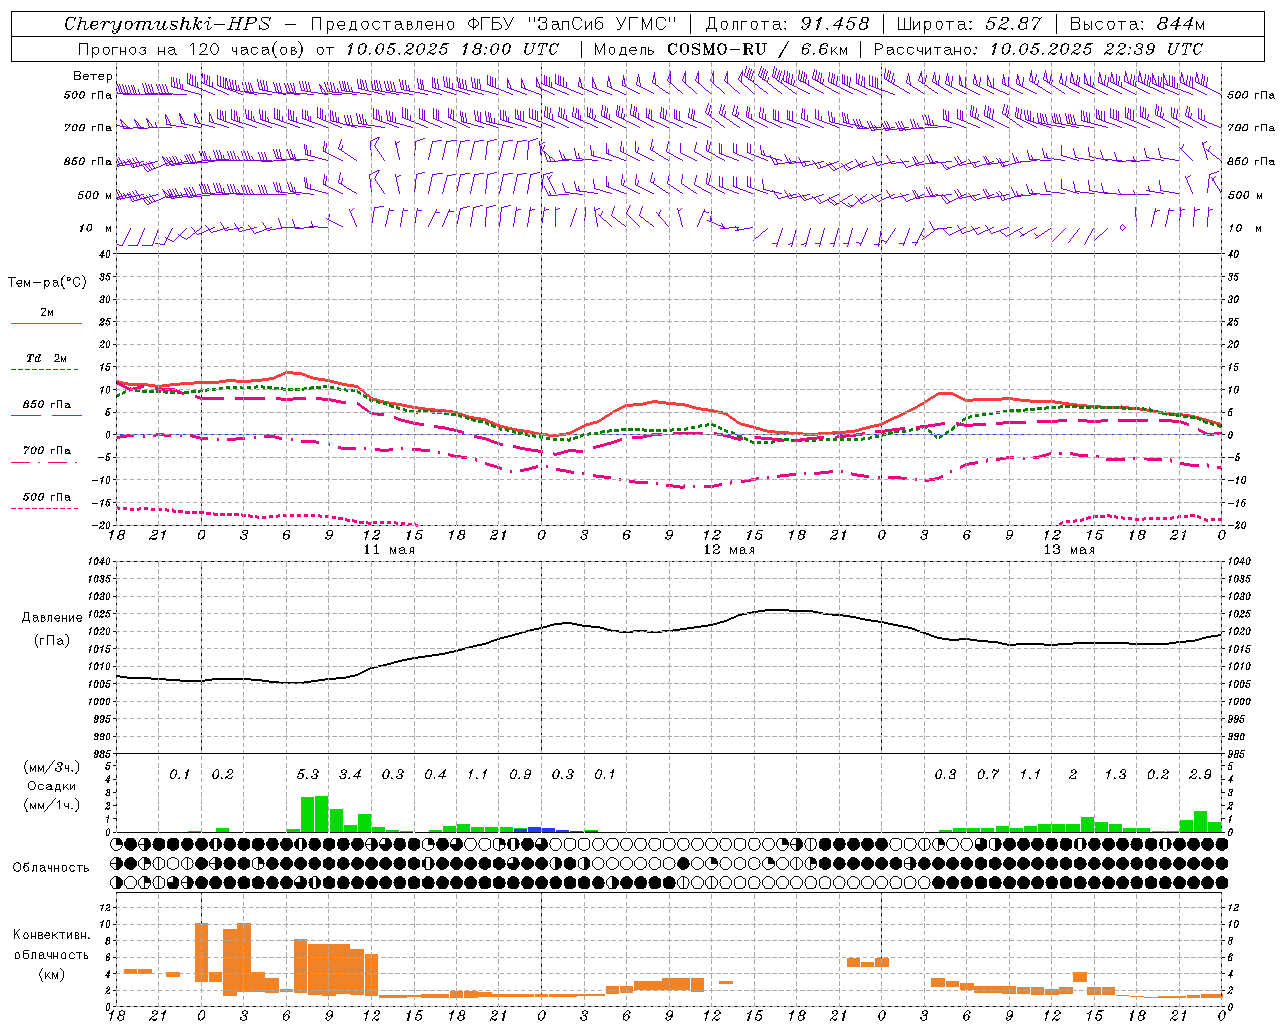Click the 3.4 precipitation total
This screenshot has height=1024, width=1280.
pyautogui.click(x=350, y=775)
